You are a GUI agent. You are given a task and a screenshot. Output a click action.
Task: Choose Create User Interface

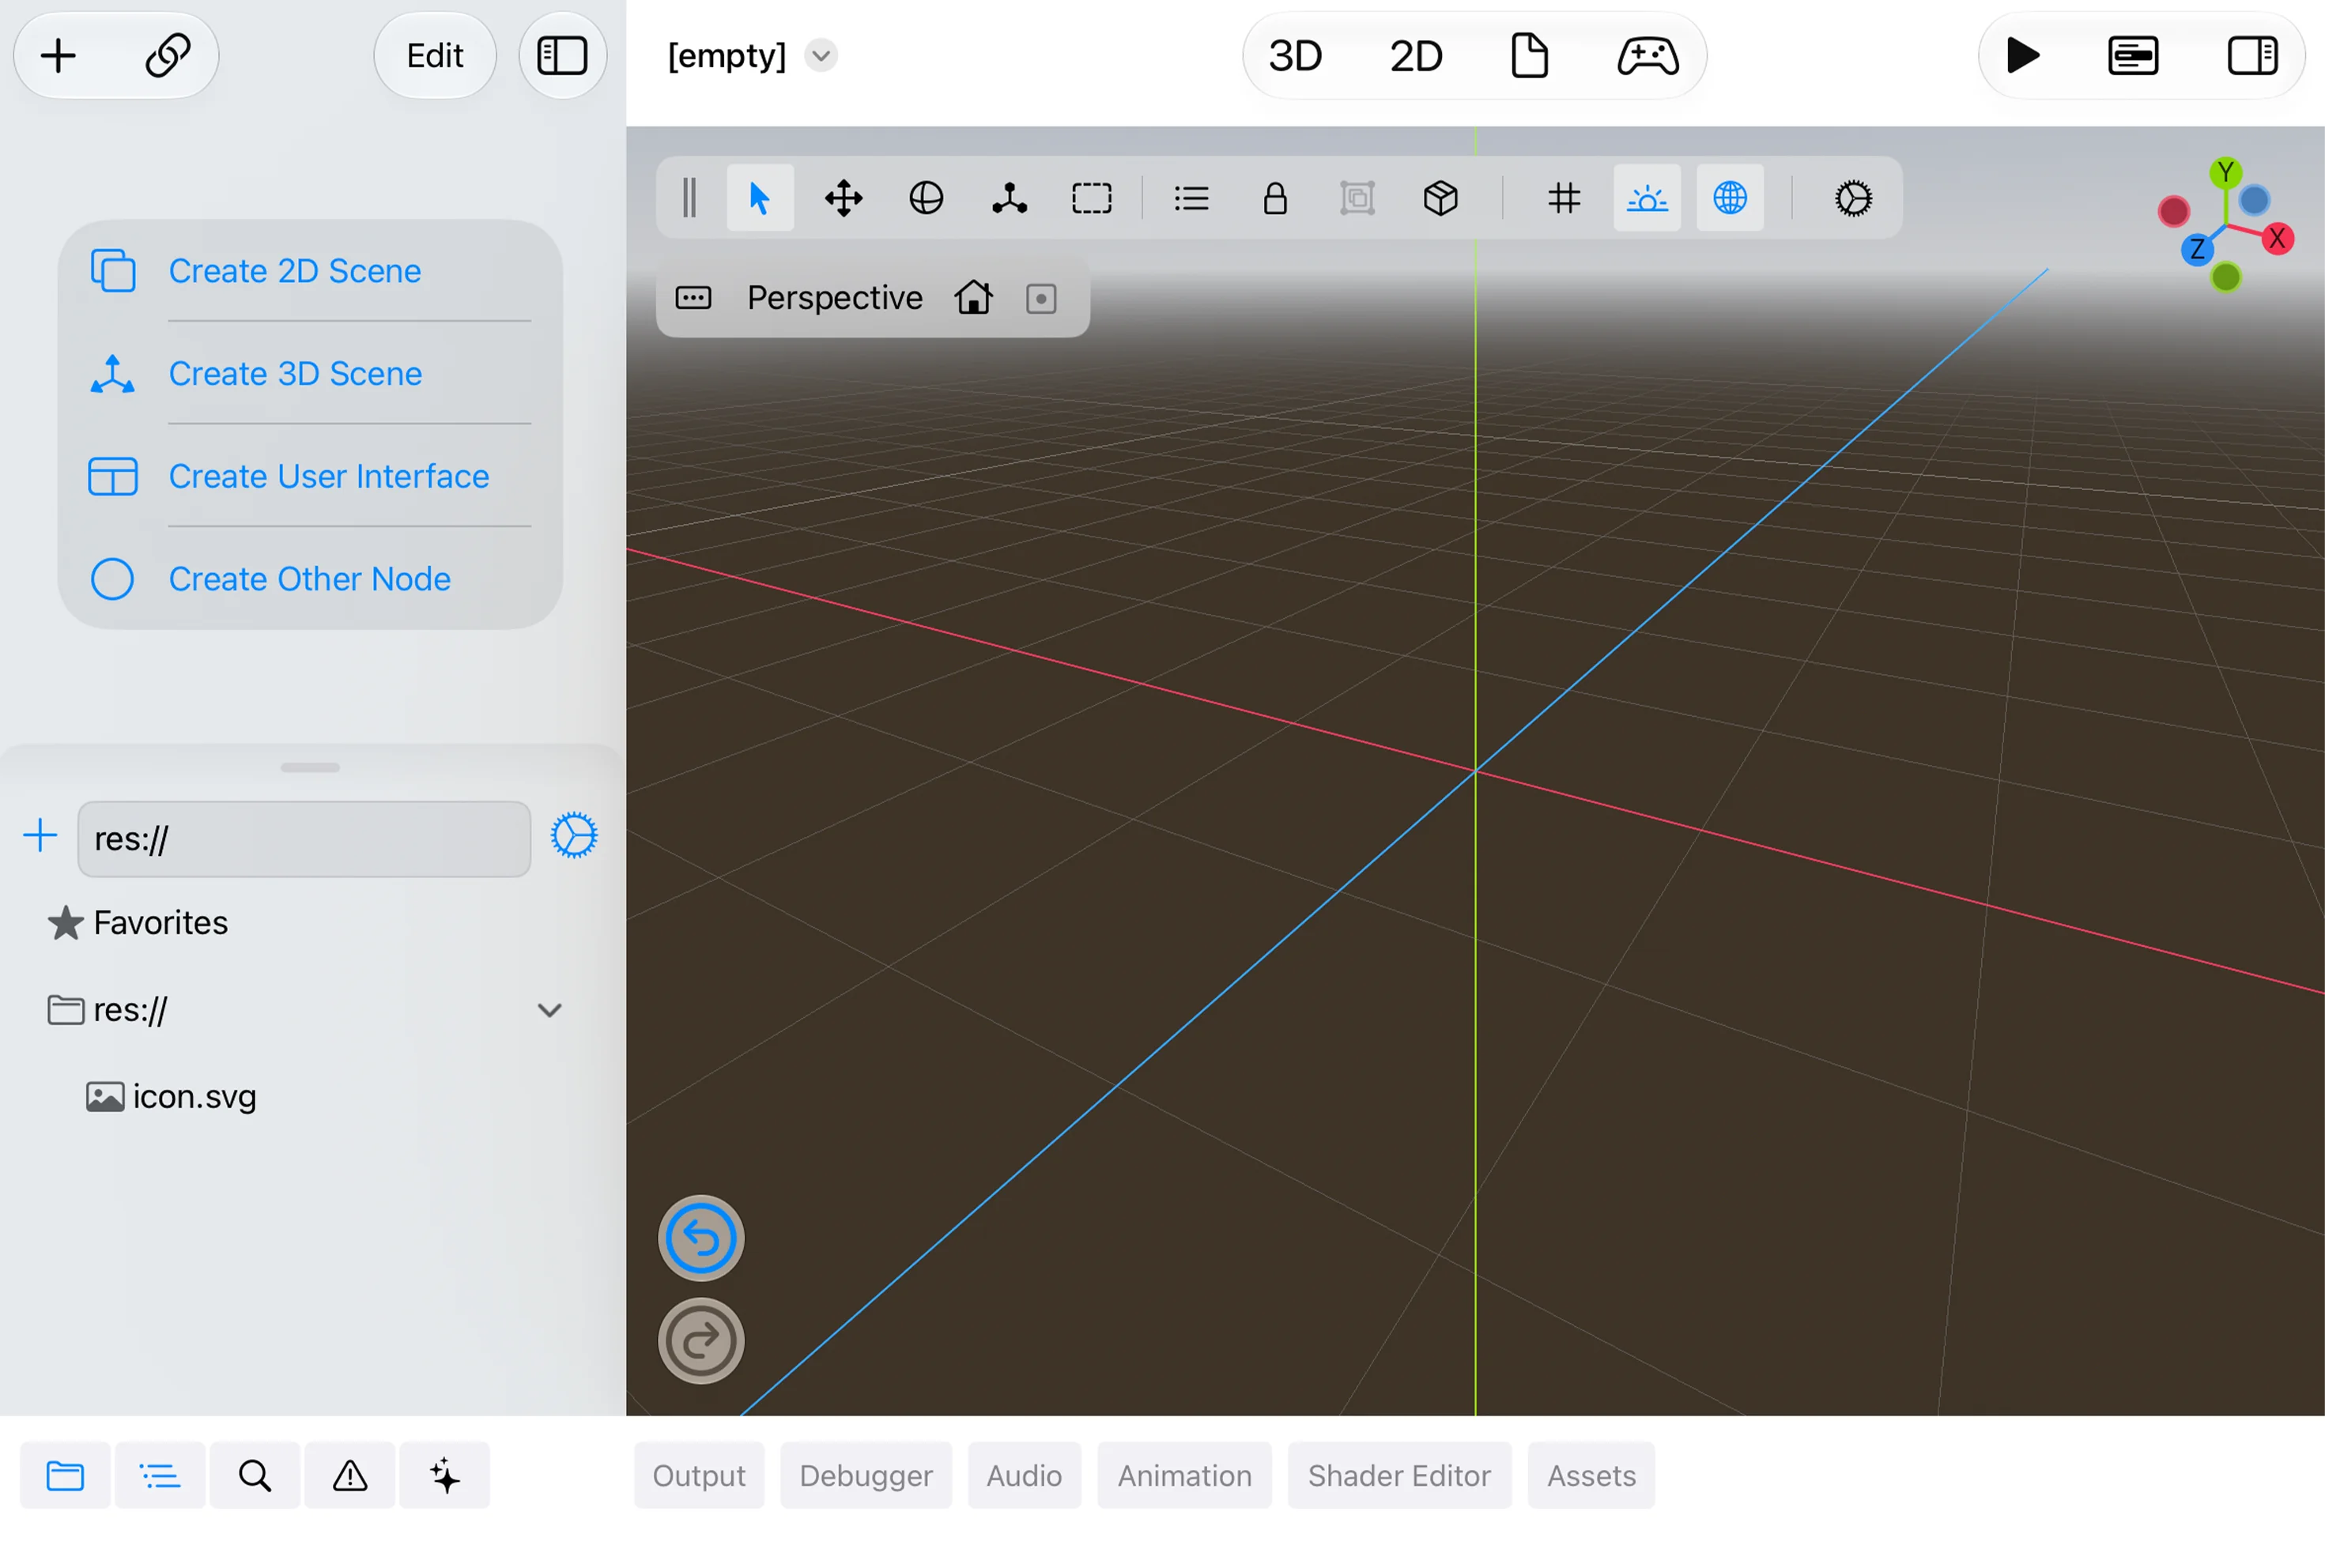click(x=310, y=476)
